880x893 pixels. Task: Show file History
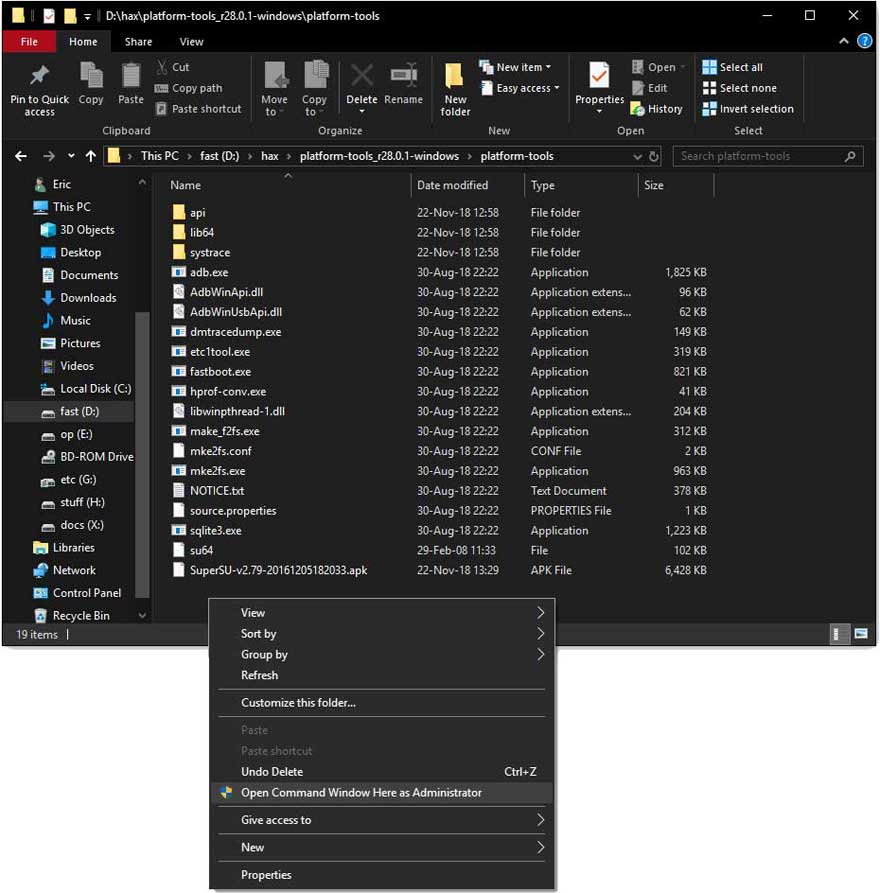point(657,109)
